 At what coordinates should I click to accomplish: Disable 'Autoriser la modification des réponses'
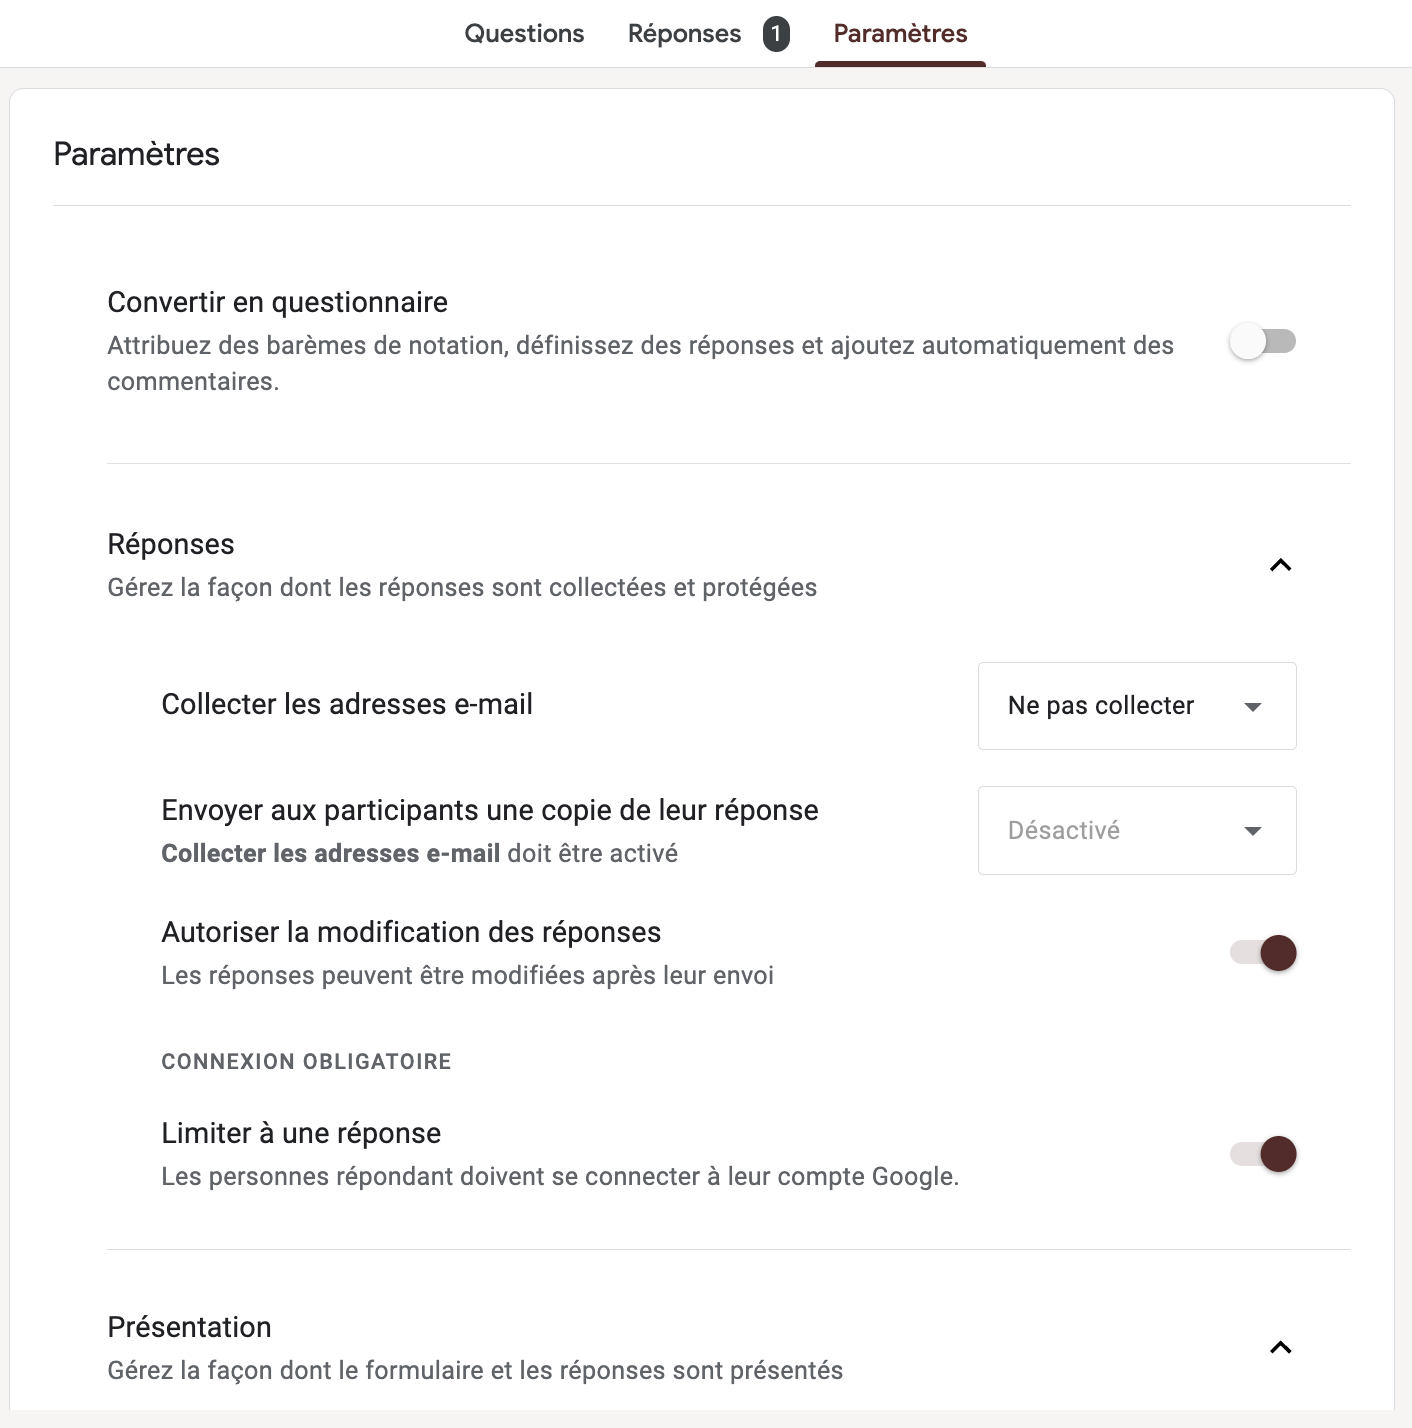click(1260, 953)
